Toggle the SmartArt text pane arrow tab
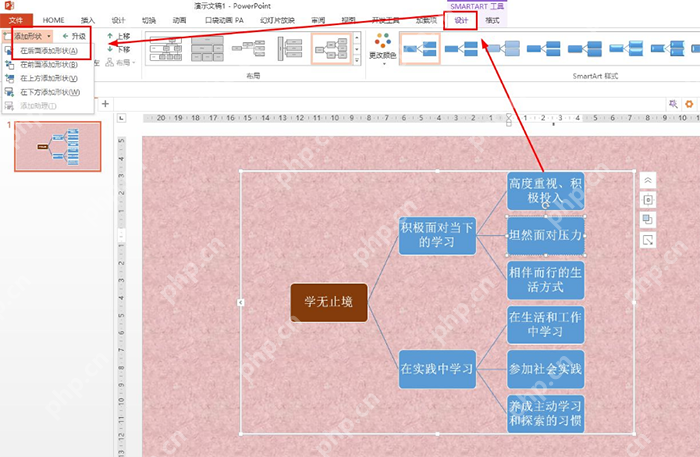 [x=241, y=303]
